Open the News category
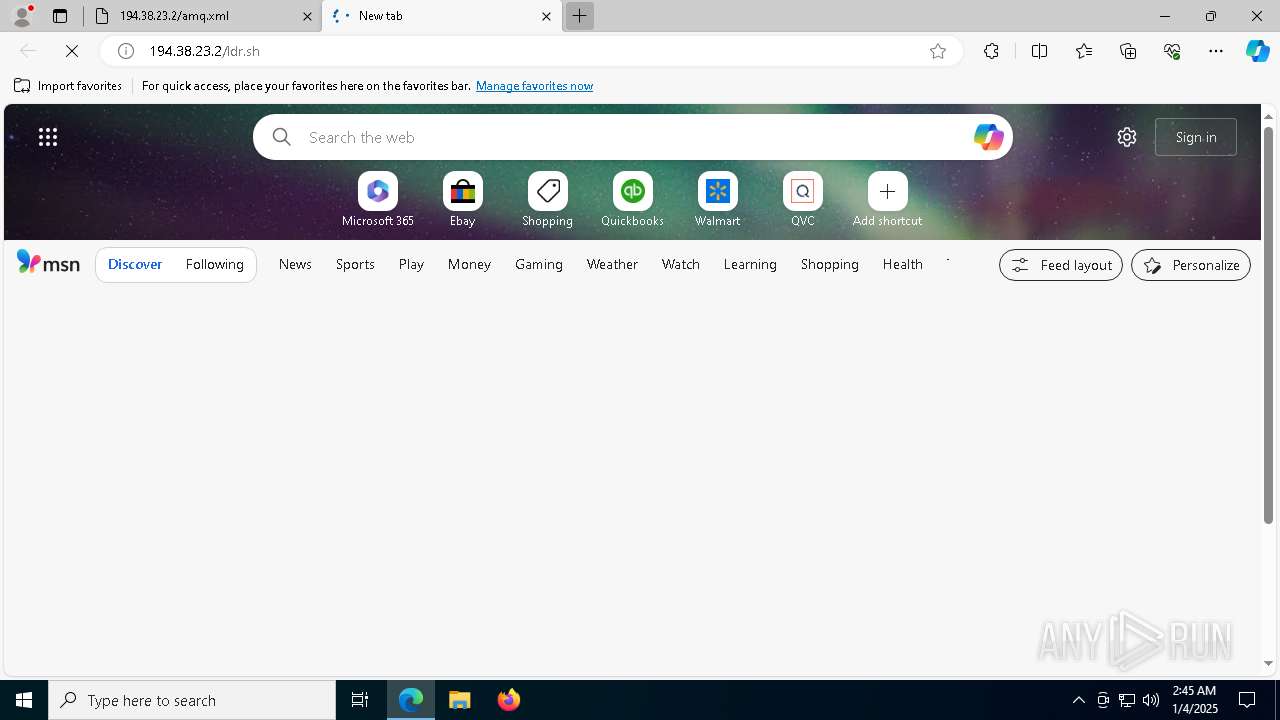 pyautogui.click(x=295, y=264)
